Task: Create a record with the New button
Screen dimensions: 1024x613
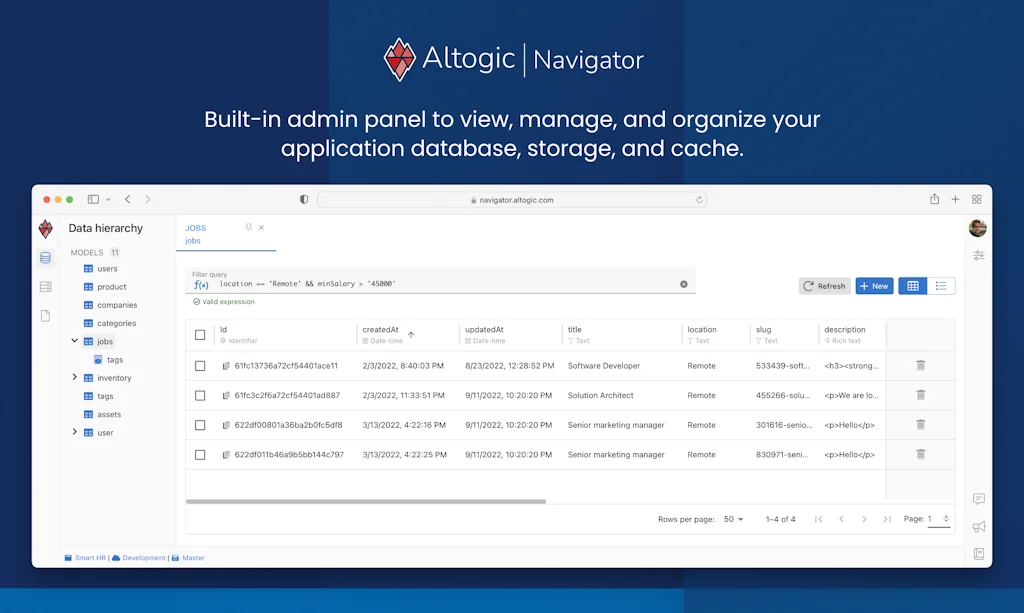Action: [x=874, y=285]
